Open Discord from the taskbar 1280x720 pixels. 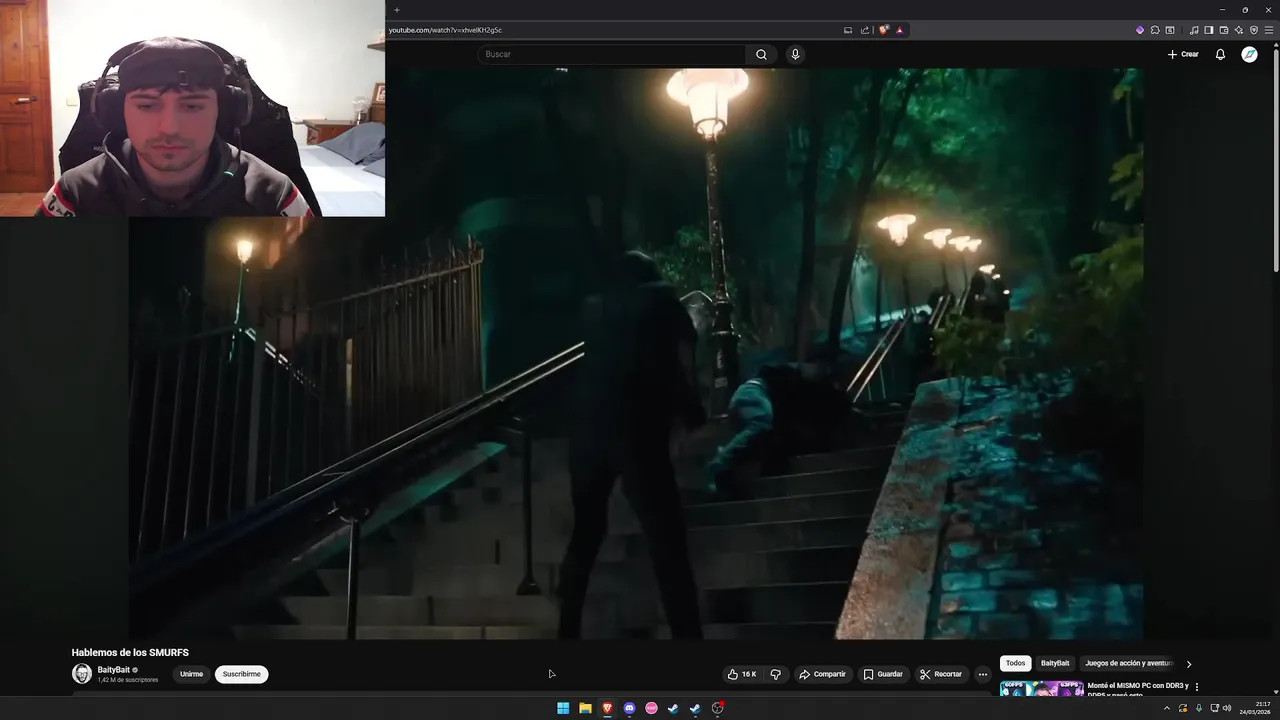coord(629,708)
